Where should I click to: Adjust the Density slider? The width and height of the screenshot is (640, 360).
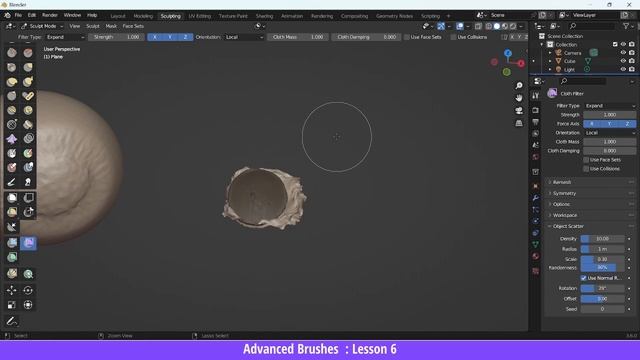(x=602, y=239)
